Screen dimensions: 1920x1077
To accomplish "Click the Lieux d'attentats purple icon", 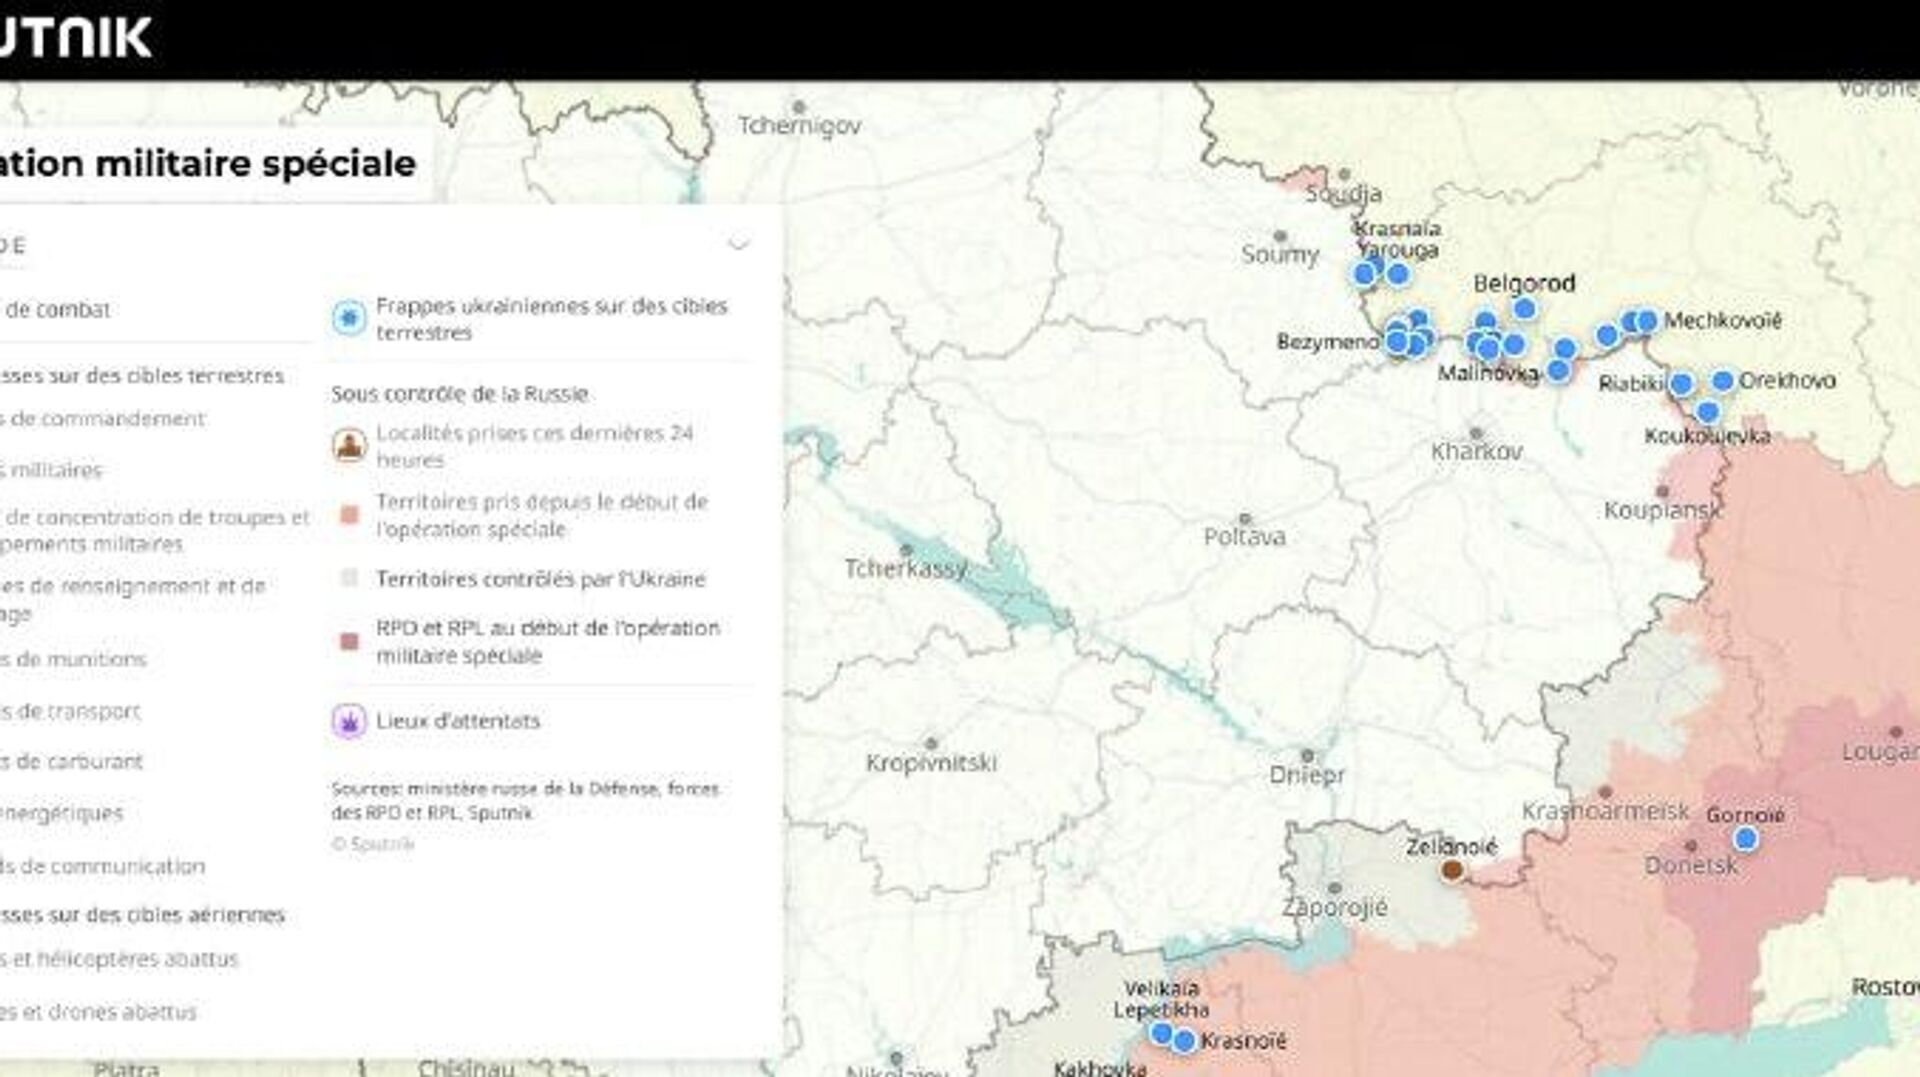I will (x=349, y=720).
